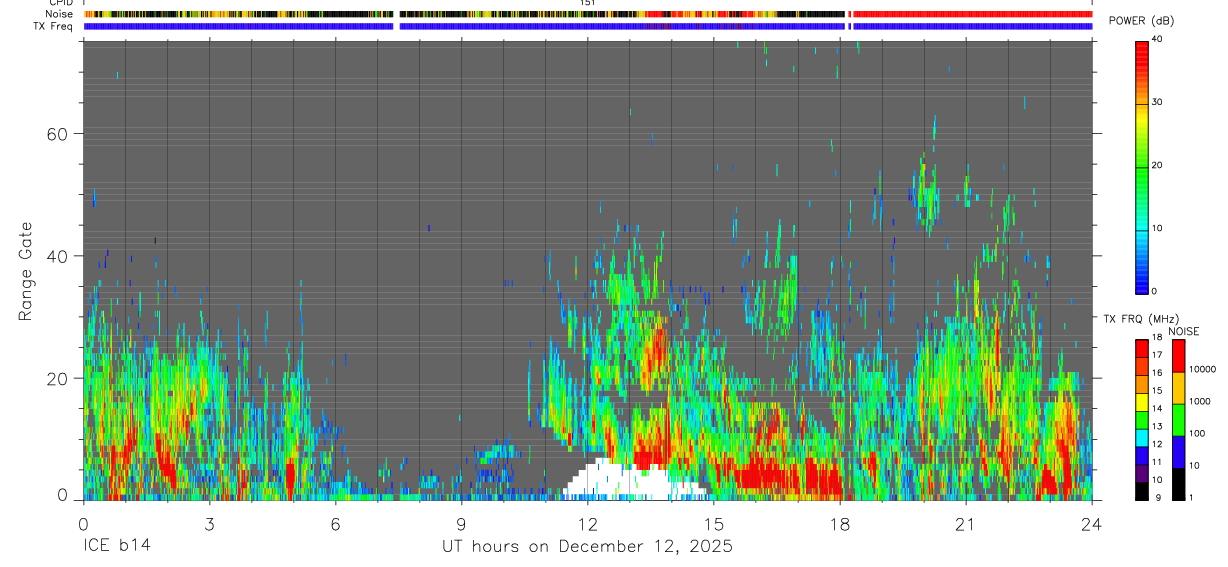
Task: Click the 21 hour tick label
Action: coord(965,524)
